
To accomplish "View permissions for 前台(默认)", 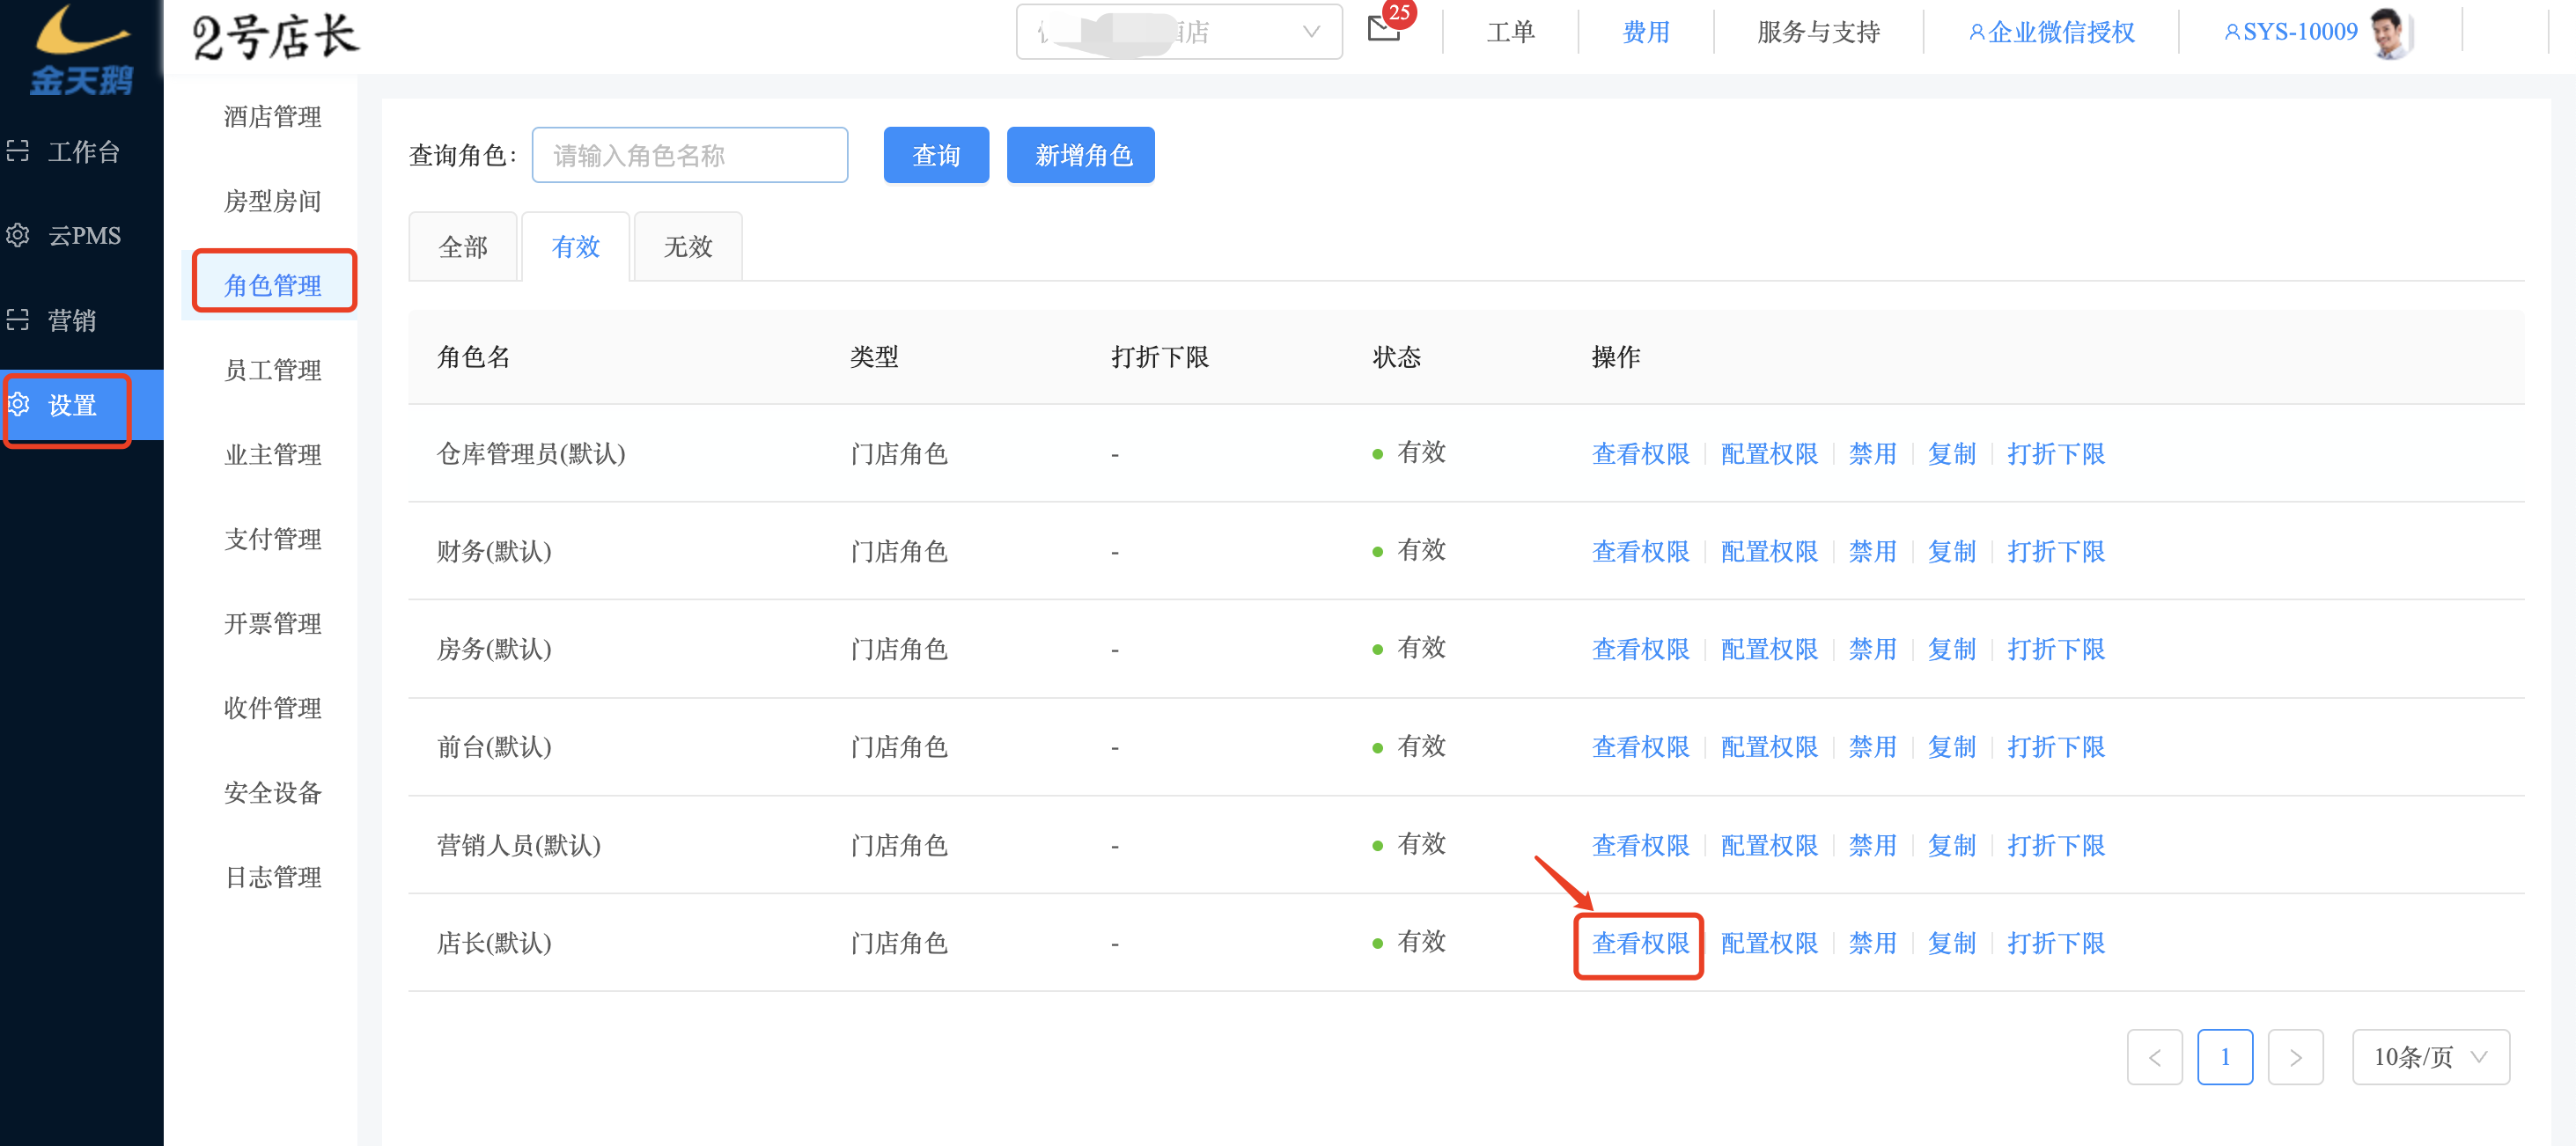I will coord(1640,747).
